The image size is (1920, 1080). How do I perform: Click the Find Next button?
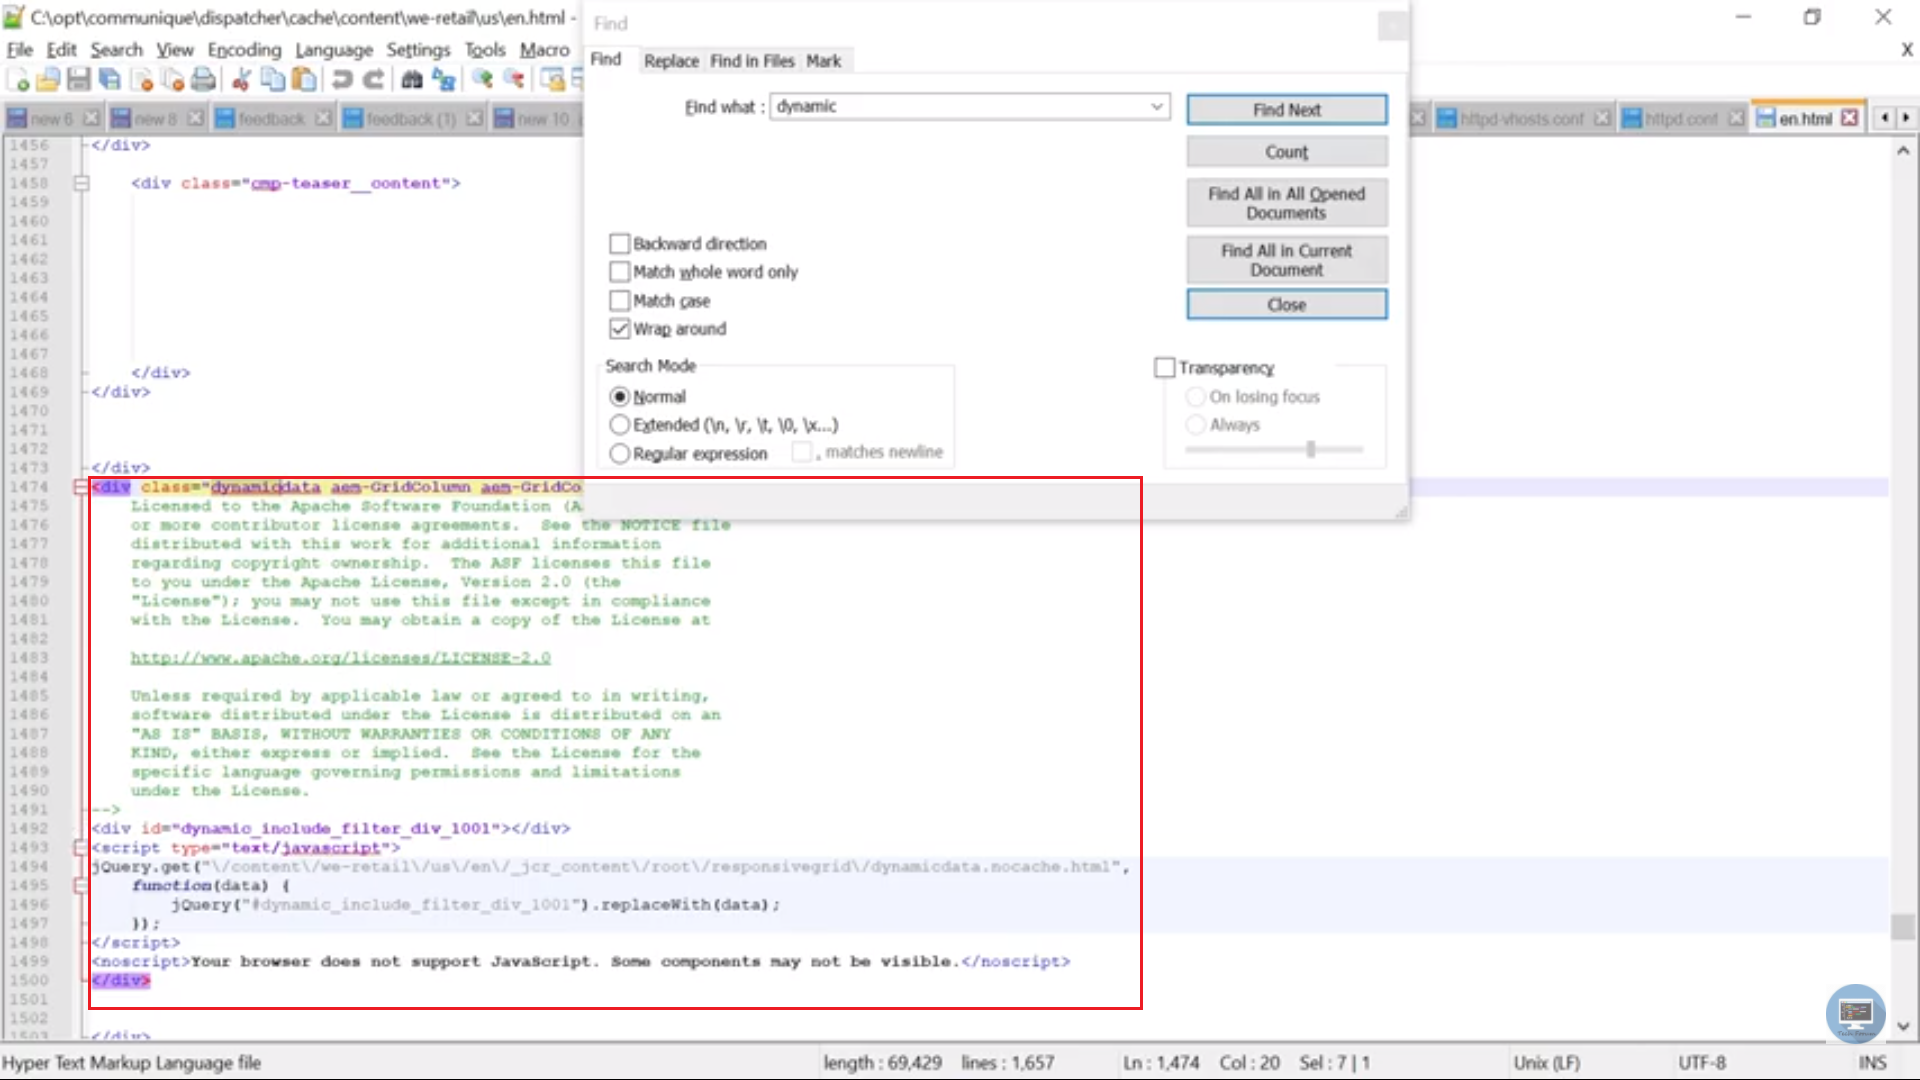(x=1284, y=108)
